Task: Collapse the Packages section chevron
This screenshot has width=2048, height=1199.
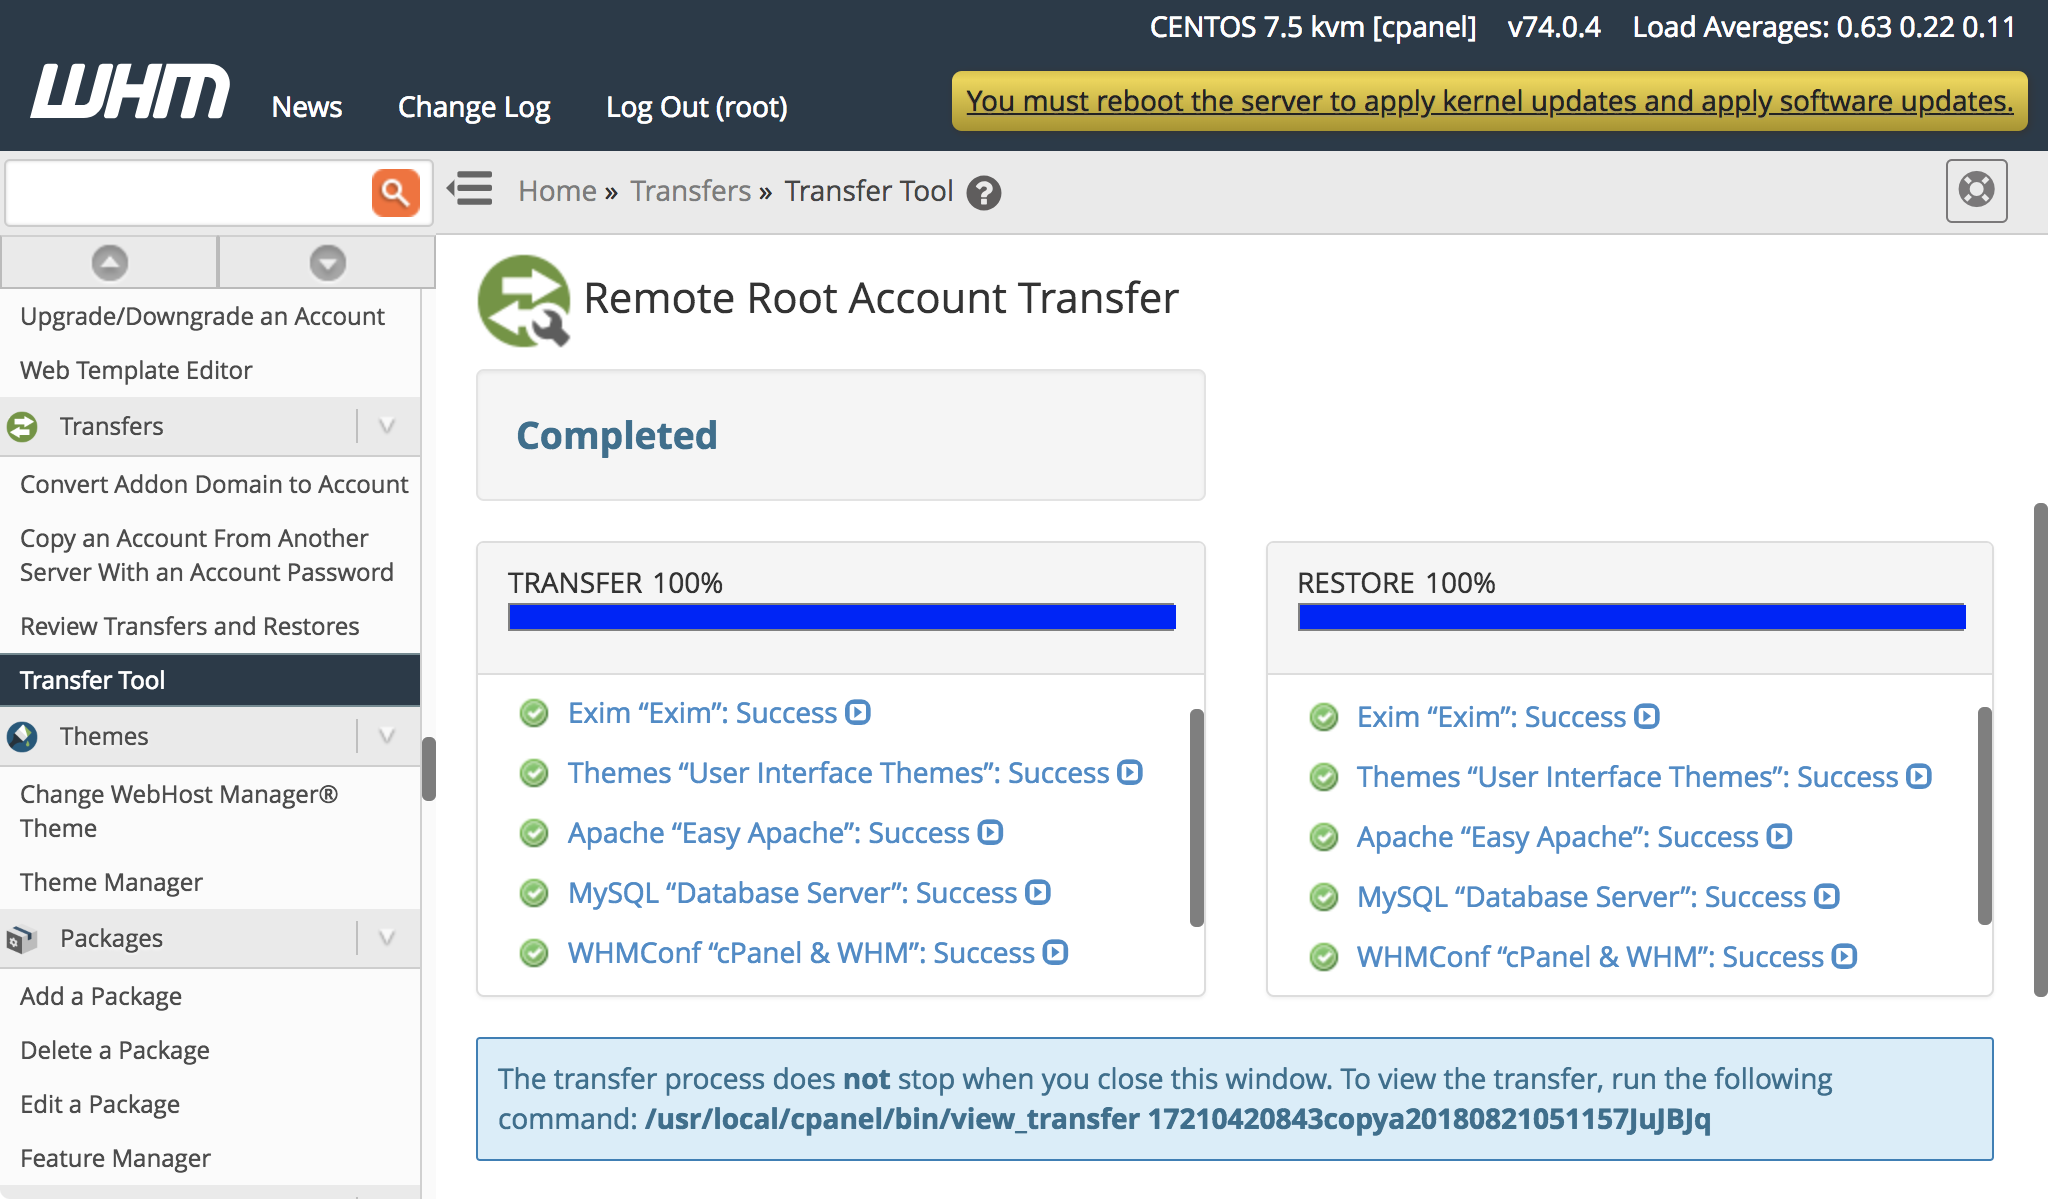Action: point(386,938)
